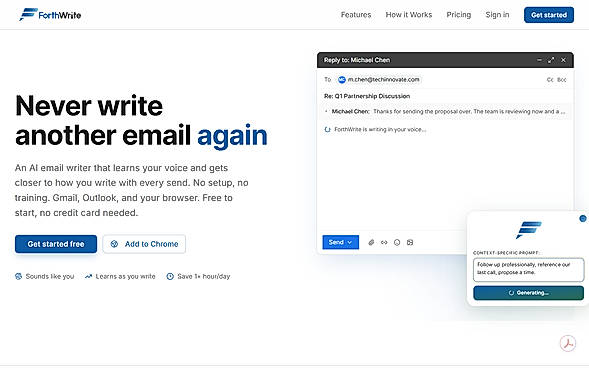
Task: Click the Send button
Action: pos(341,242)
